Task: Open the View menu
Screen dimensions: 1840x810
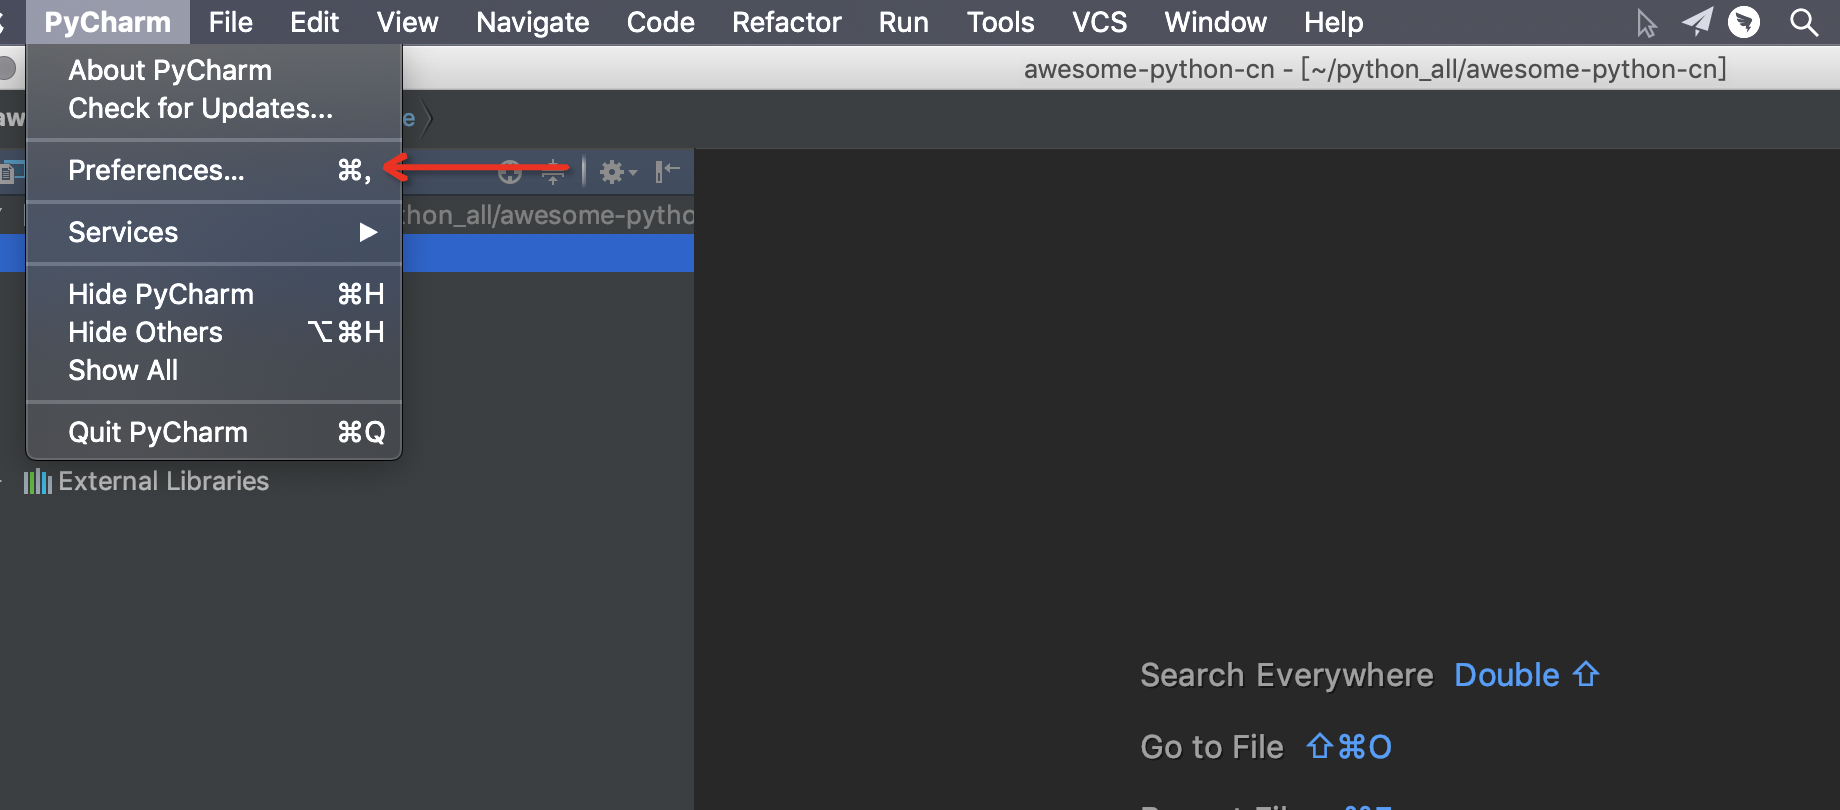Action: pos(407,22)
